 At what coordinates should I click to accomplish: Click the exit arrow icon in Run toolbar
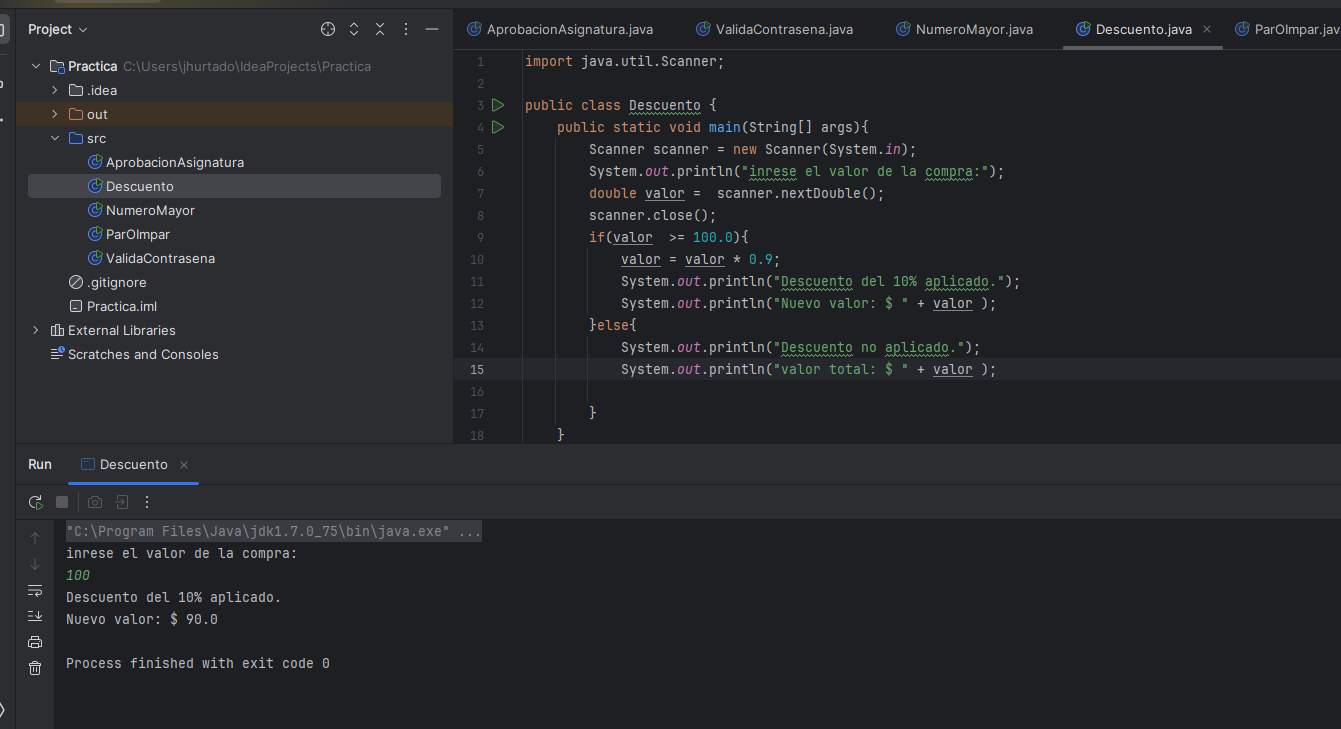121,502
